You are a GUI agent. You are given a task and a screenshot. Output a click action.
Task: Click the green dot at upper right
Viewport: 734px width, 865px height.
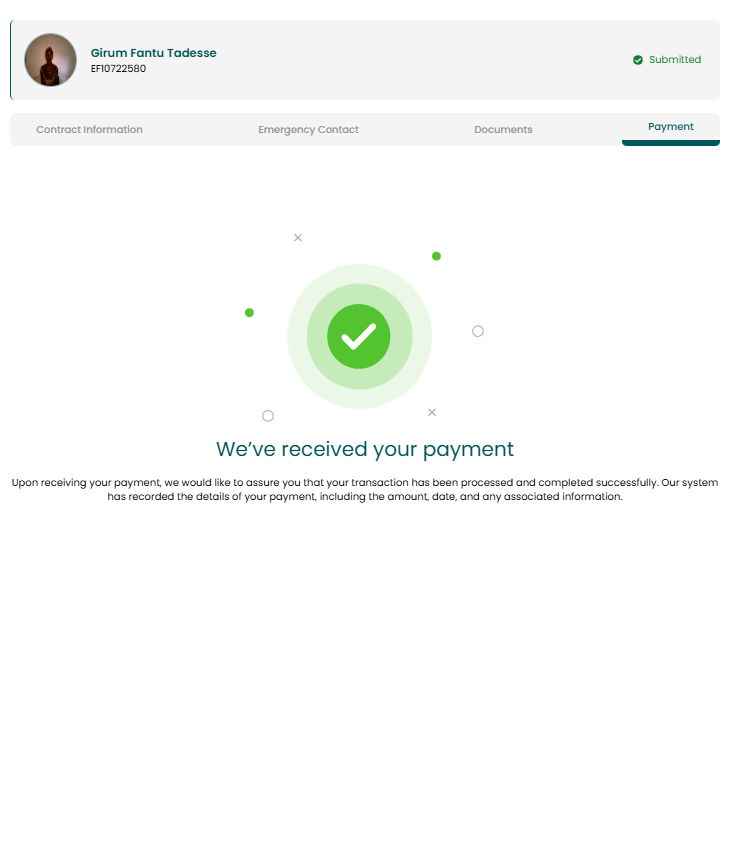436,256
